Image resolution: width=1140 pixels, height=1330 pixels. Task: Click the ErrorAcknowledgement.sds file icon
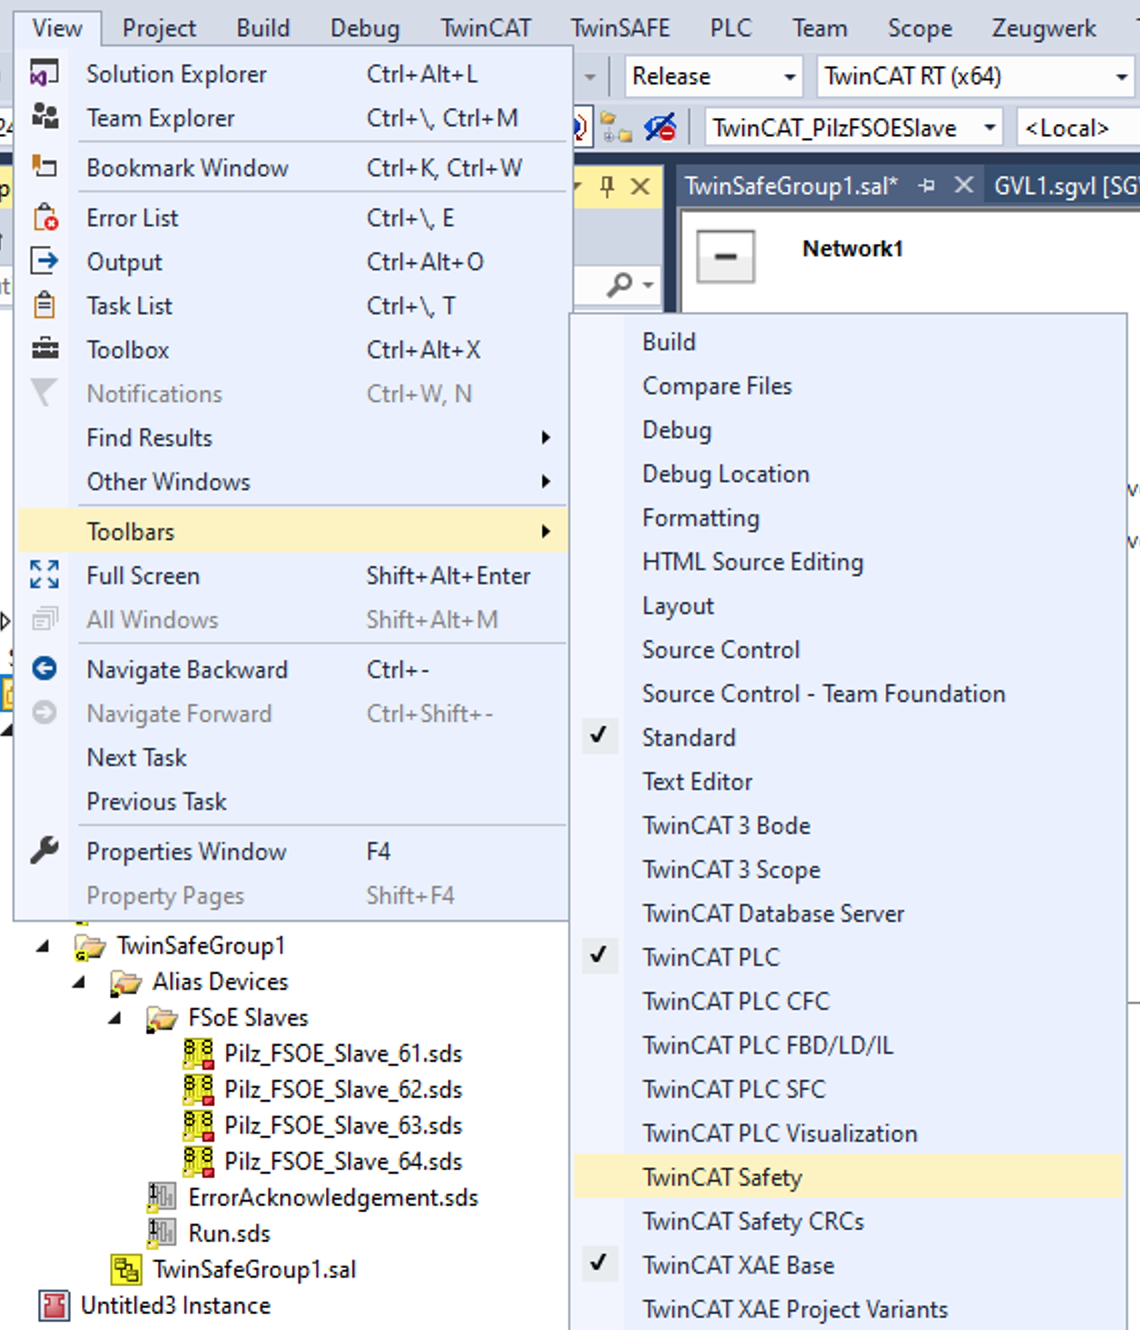click(x=162, y=1197)
